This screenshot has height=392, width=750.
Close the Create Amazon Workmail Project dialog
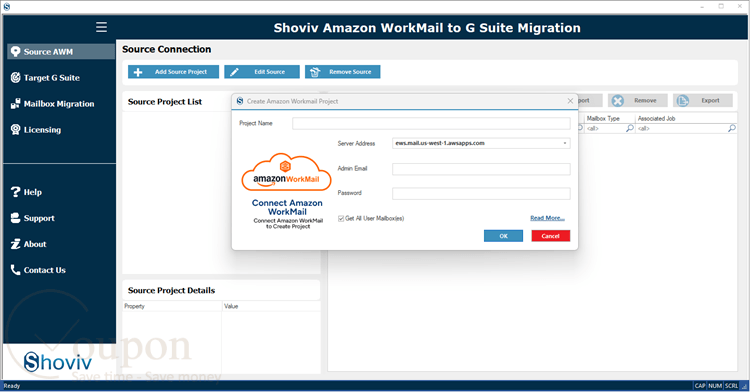click(570, 101)
